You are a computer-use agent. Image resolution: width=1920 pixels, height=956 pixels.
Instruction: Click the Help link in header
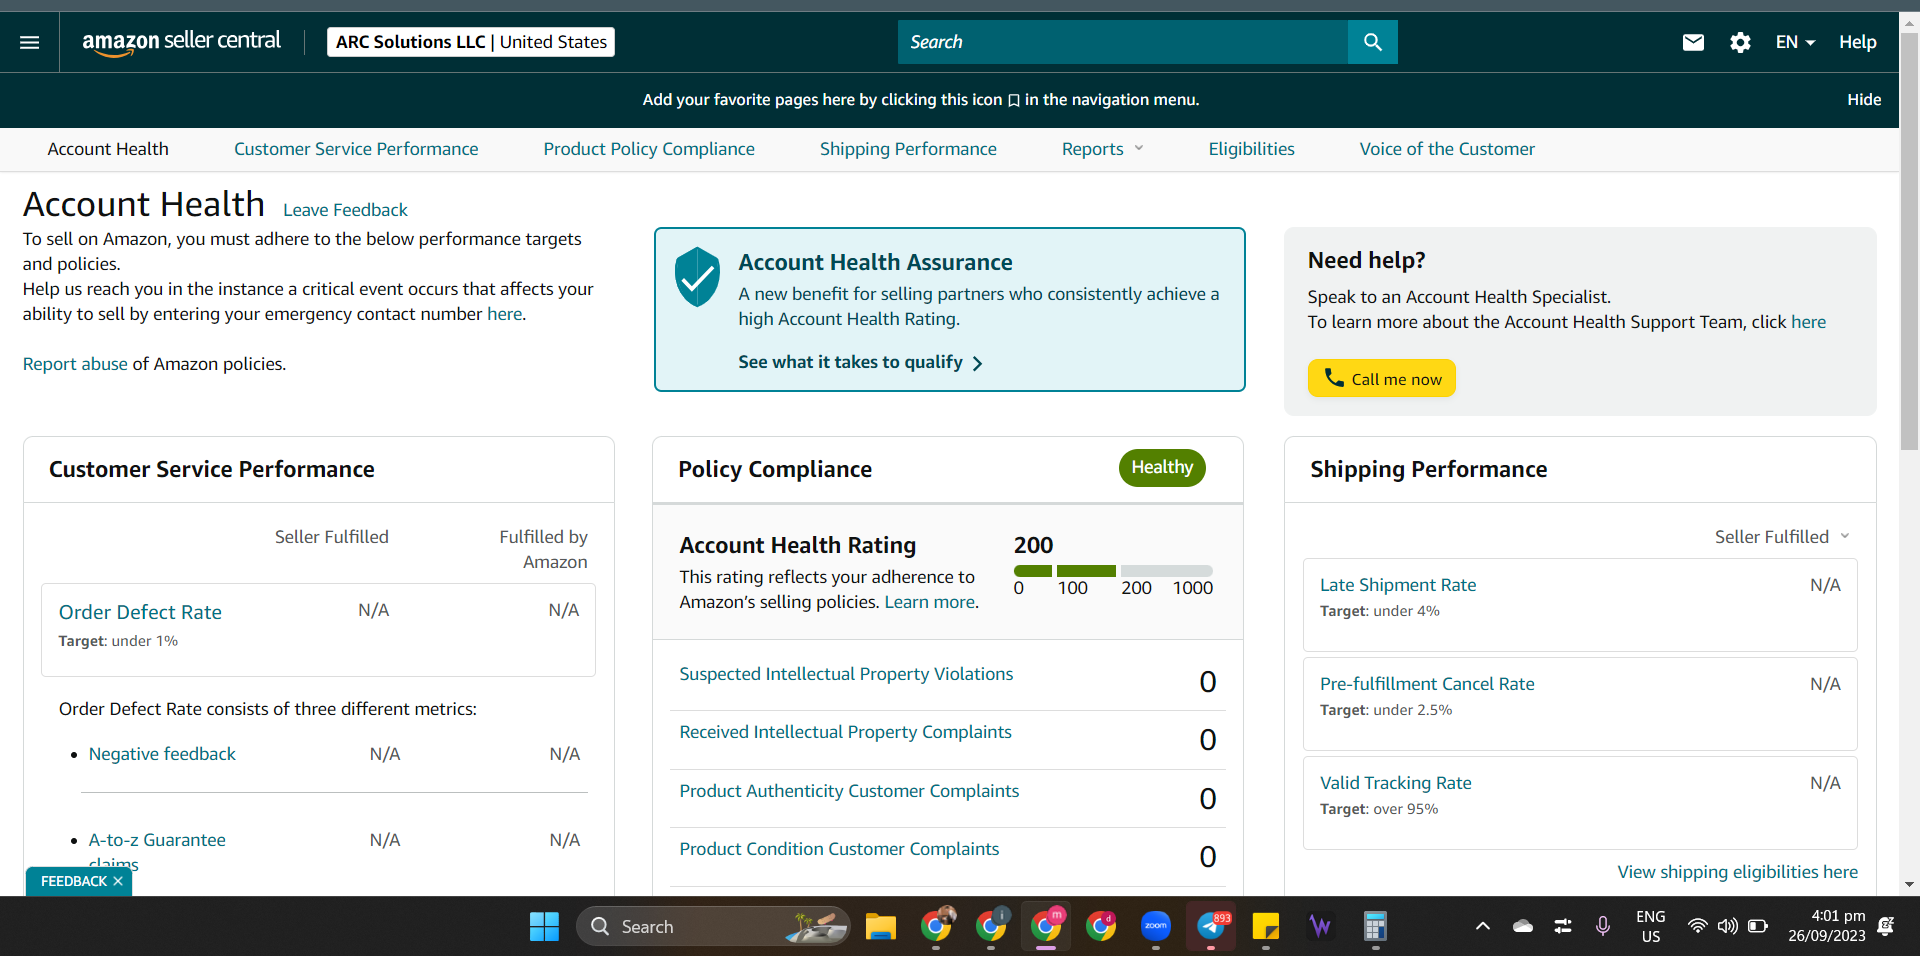coord(1857,42)
